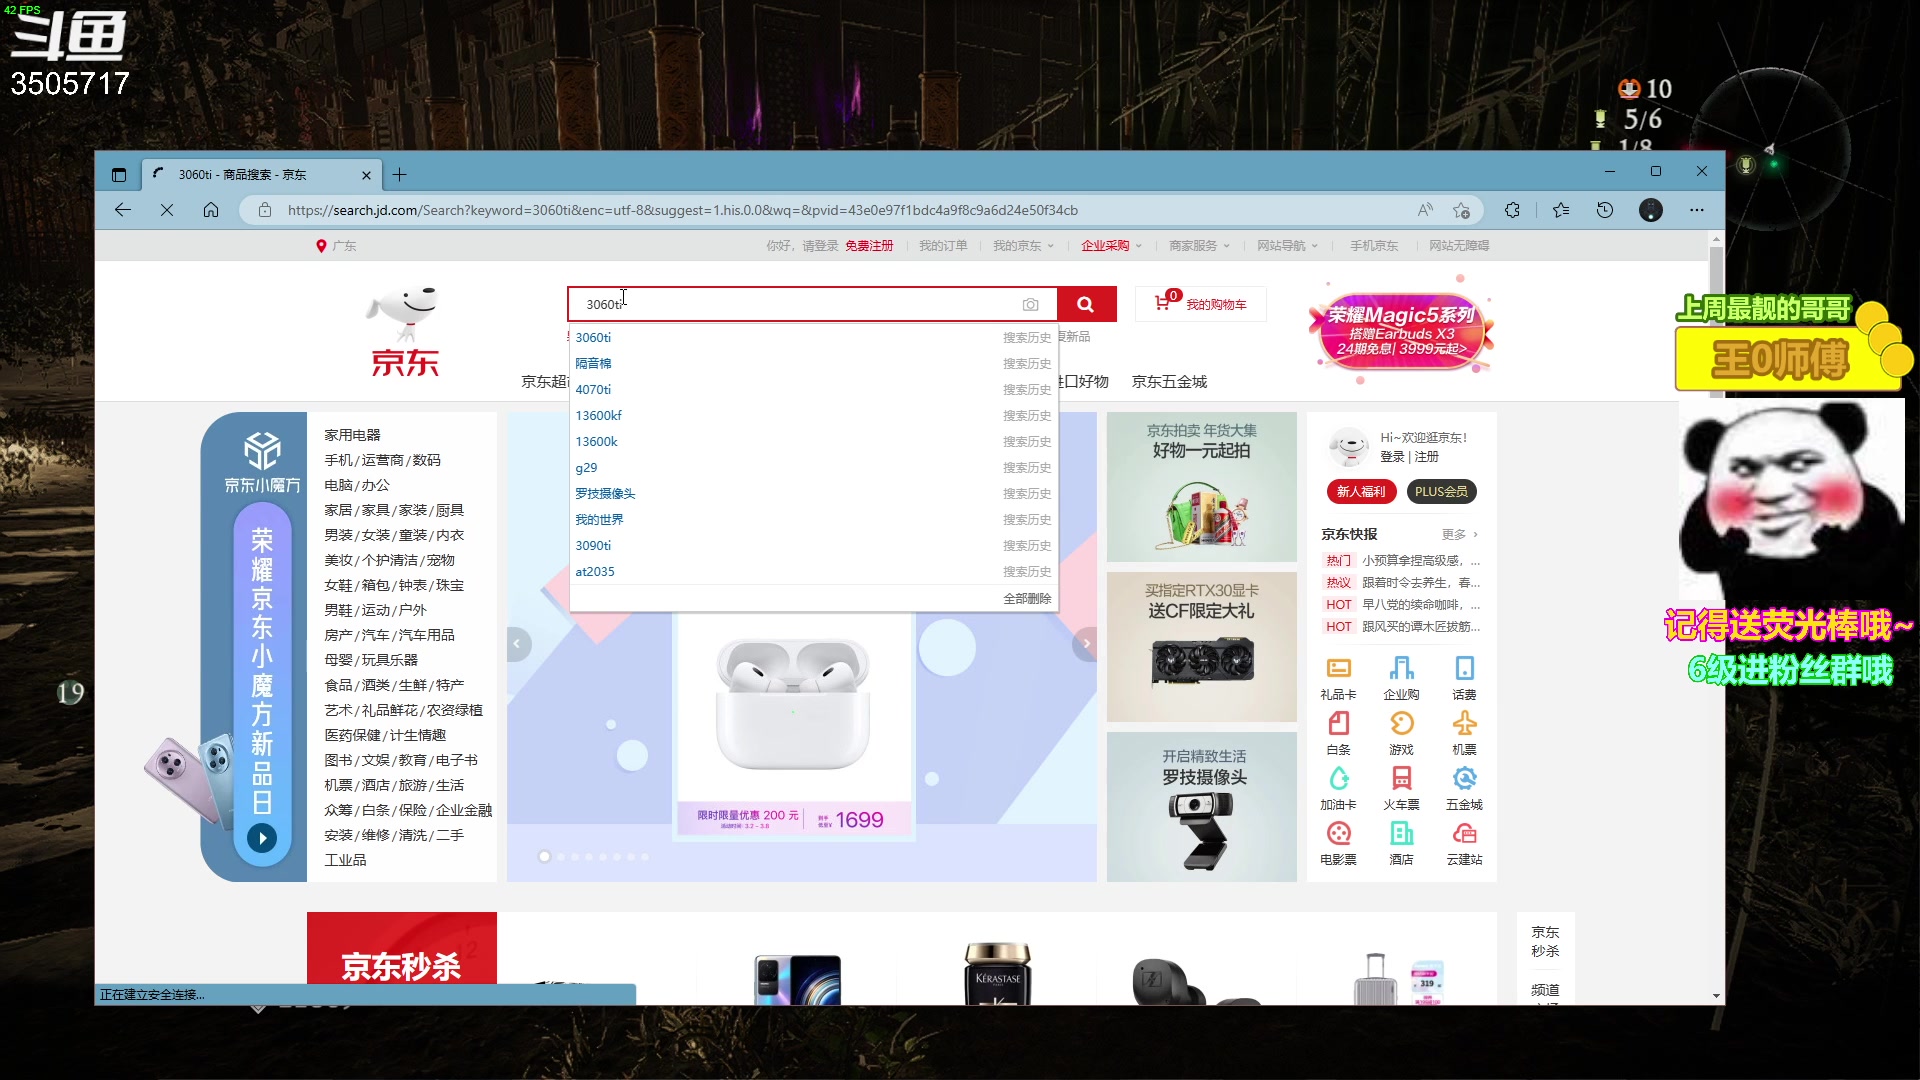The width and height of the screenshot is (1920, 1080).
Task: Select 4070ti from search history suggestions
Action: 594,389
